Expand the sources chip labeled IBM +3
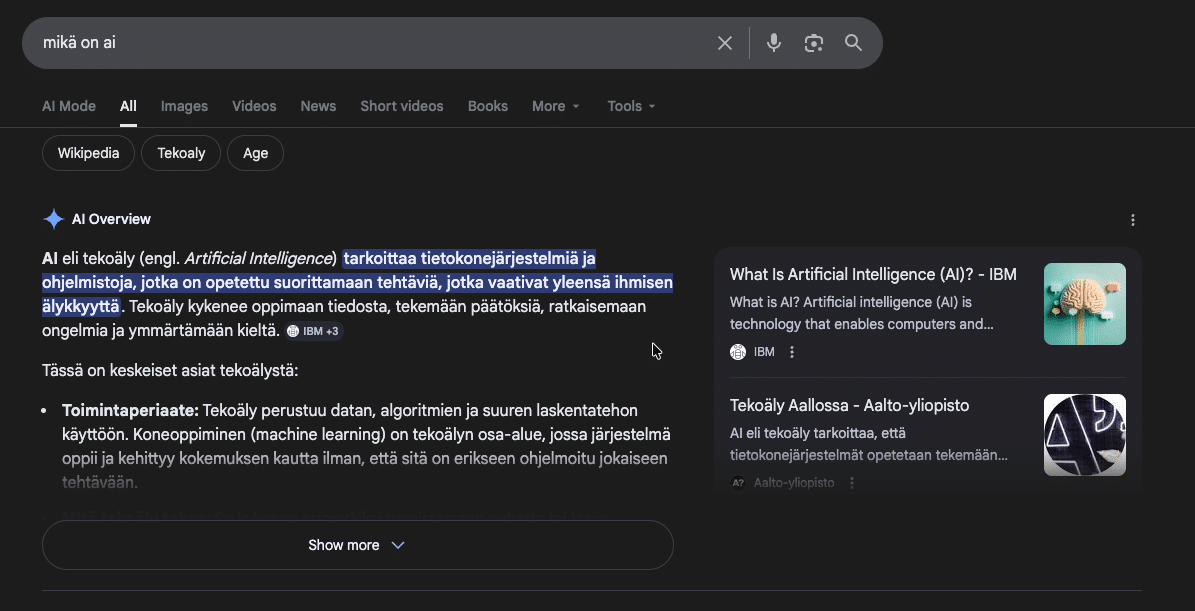 pos(313,331)
